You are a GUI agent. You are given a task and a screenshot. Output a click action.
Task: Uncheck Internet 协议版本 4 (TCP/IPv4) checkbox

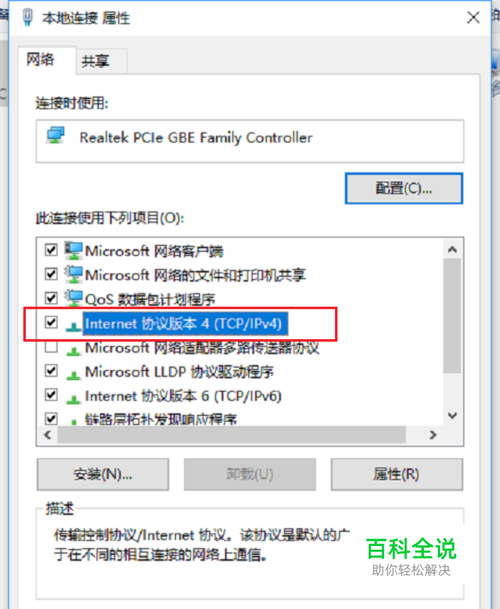[x=51, y=322]
